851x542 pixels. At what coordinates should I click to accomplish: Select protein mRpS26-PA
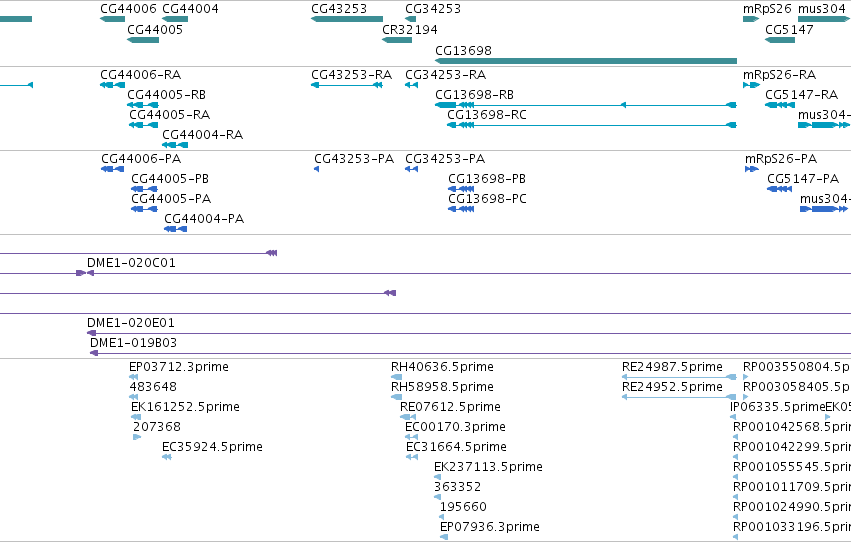point(781,158)
